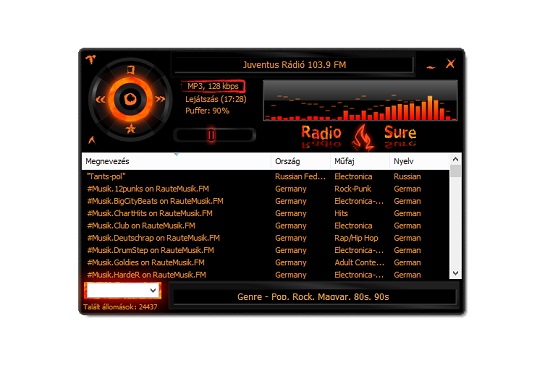550x373 pixels.
Task: Close the Radio Sure window
Action: pos(450,64)
